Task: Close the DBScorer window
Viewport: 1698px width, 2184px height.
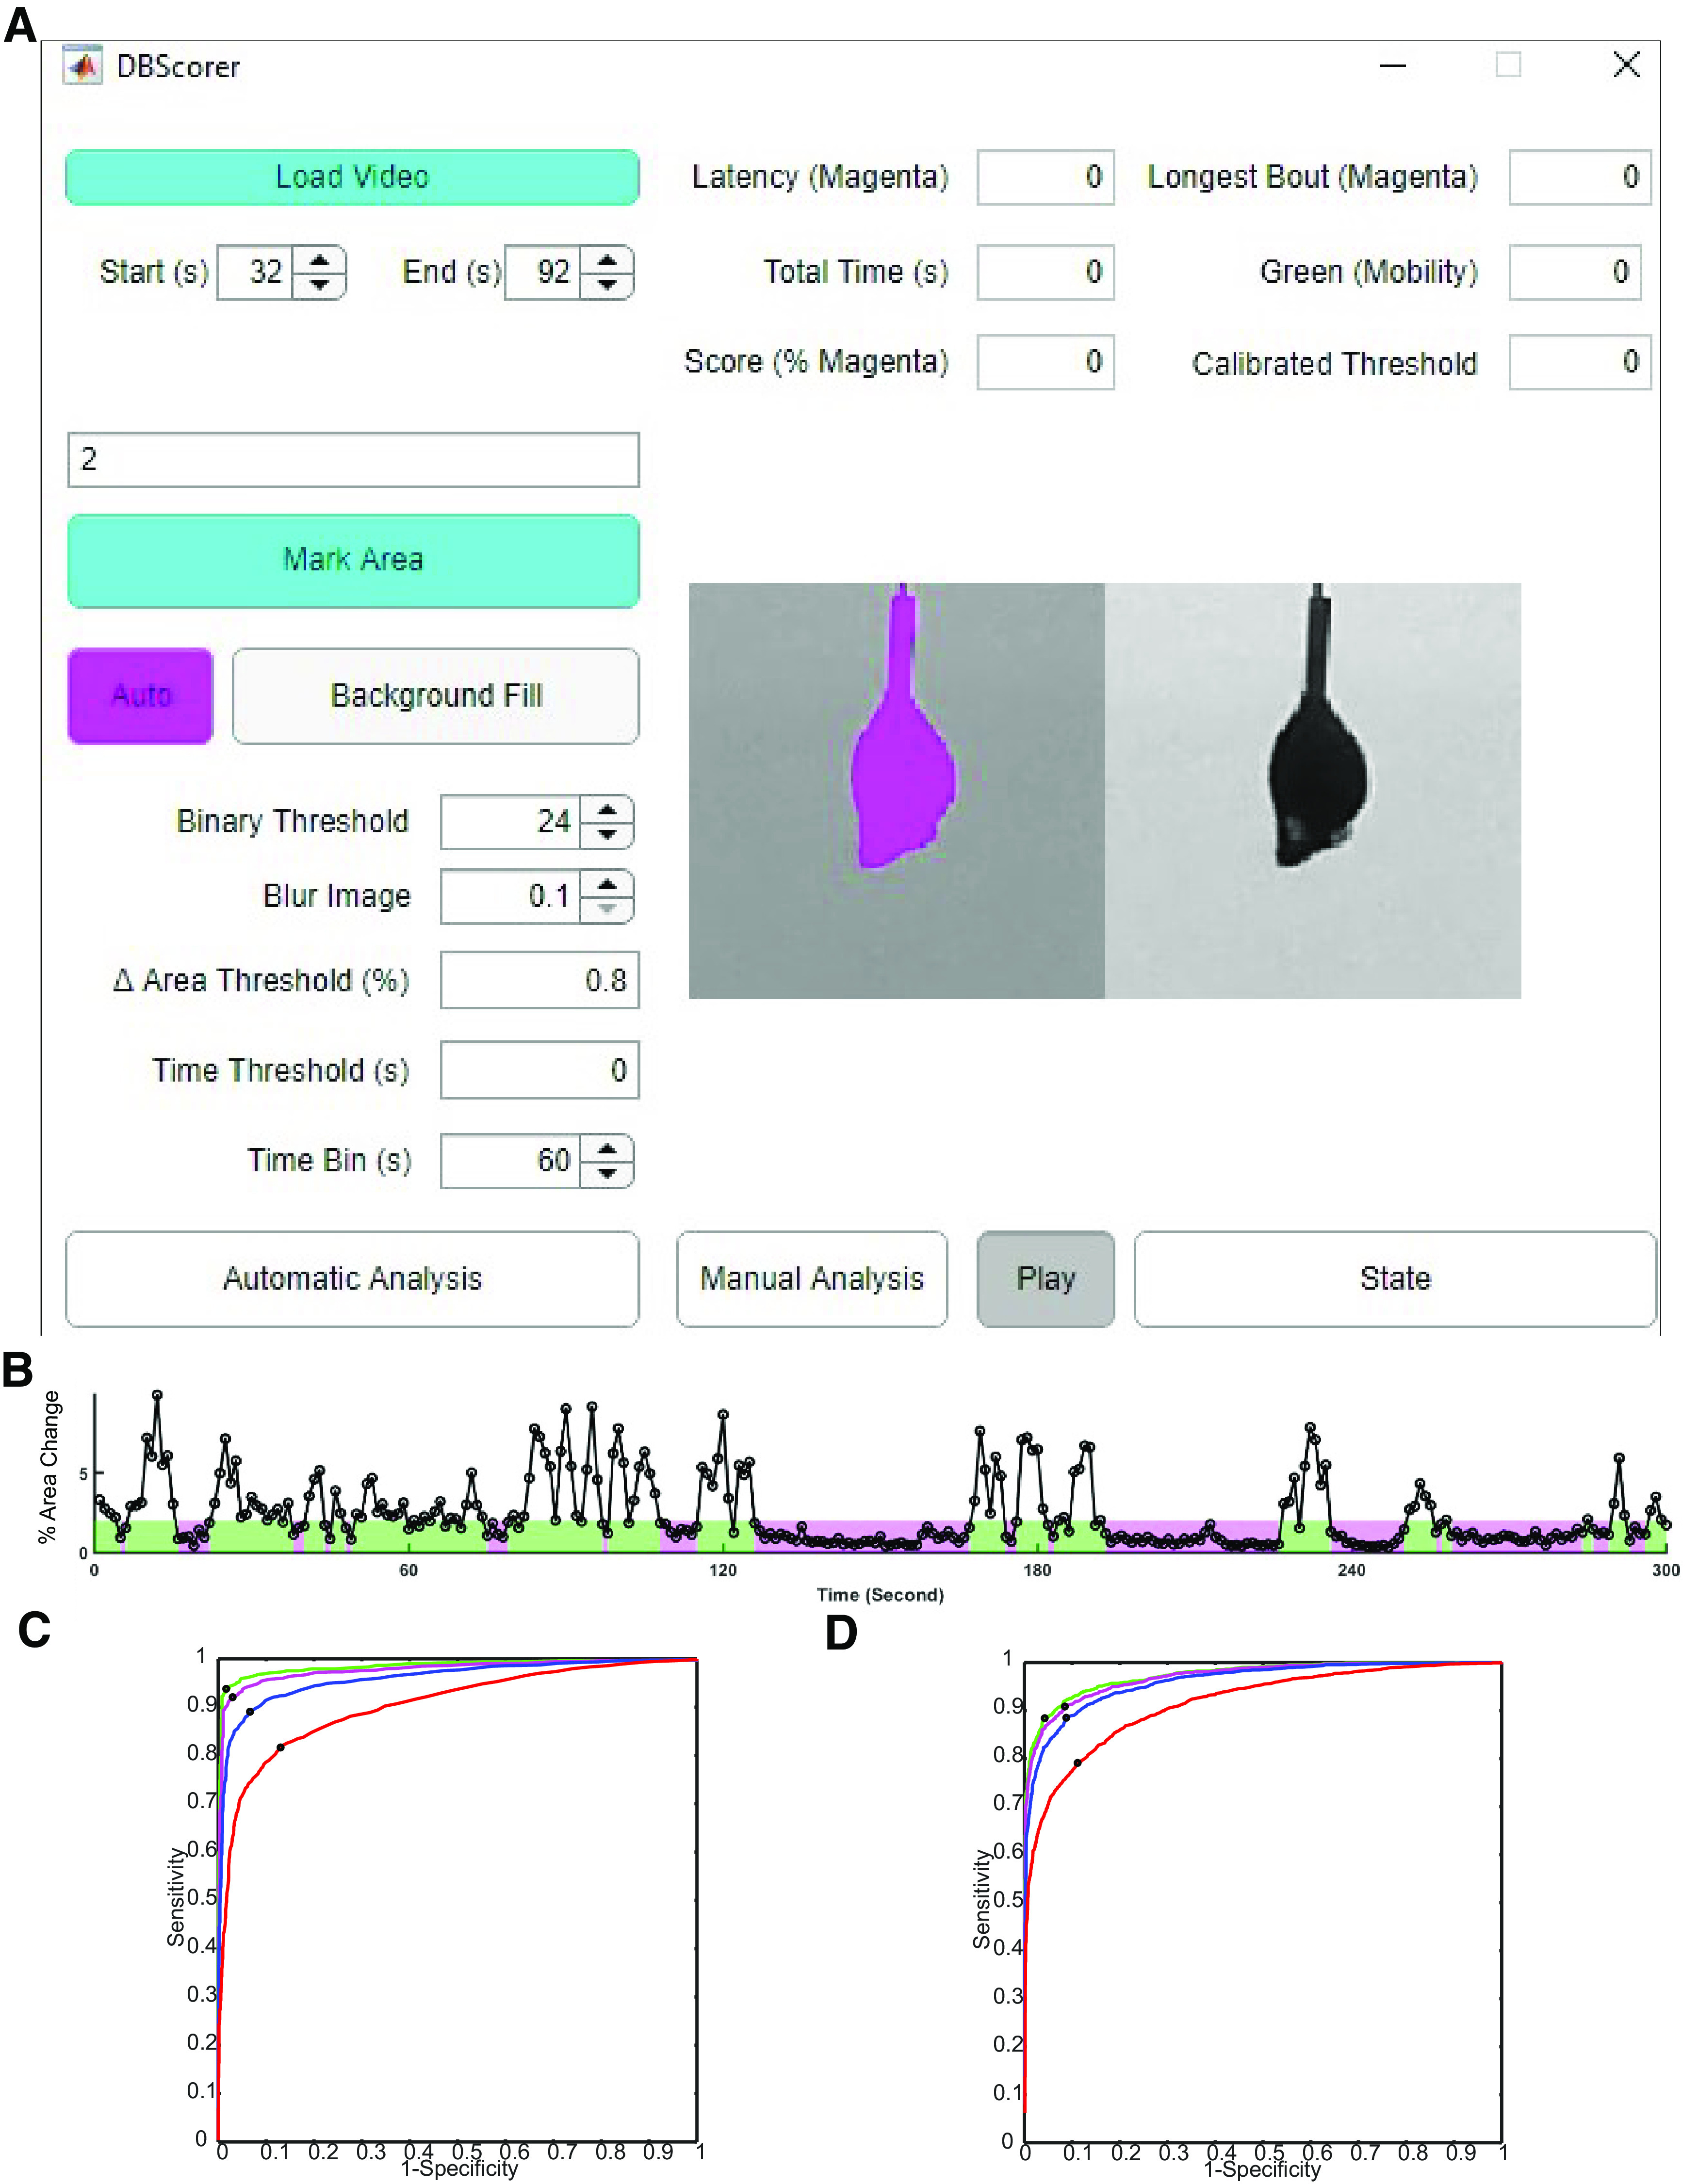Action: [1627, 66]
